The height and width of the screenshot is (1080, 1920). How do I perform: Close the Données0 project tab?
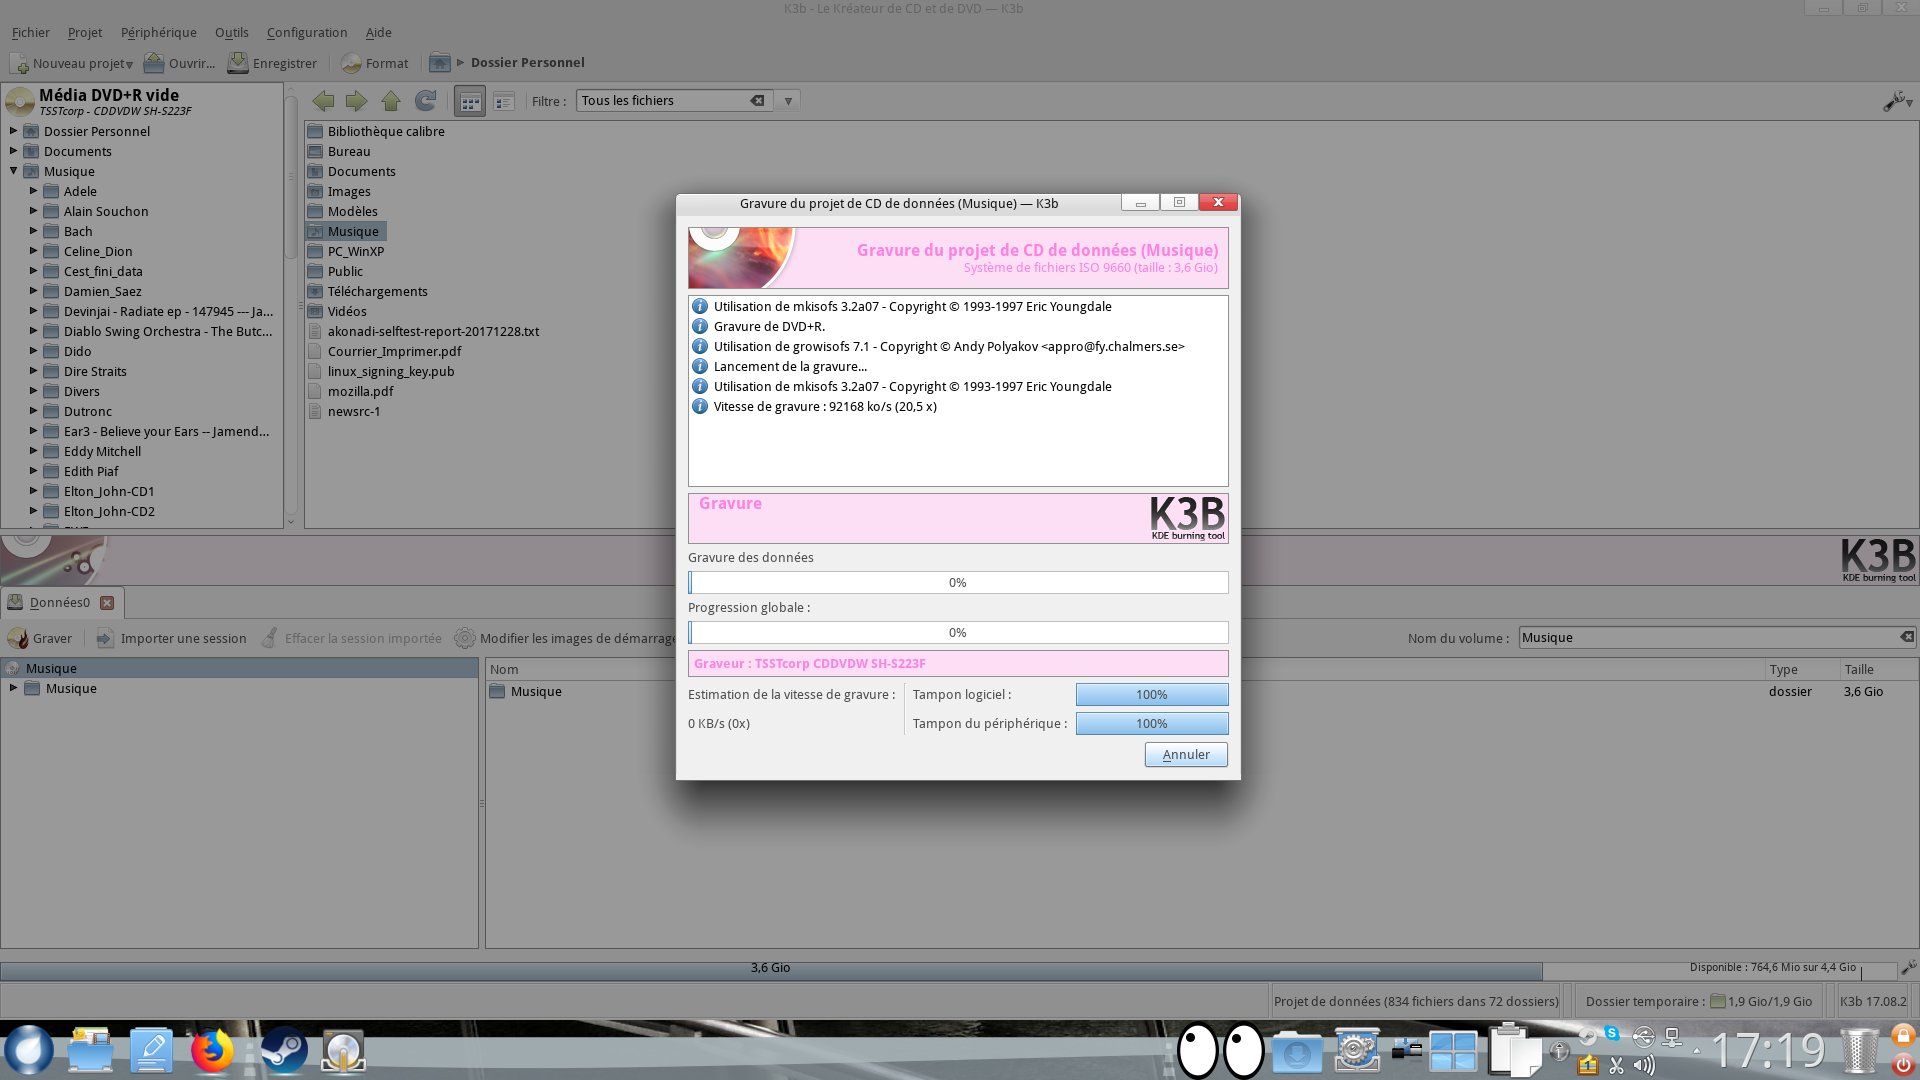[x=107, y=602]
